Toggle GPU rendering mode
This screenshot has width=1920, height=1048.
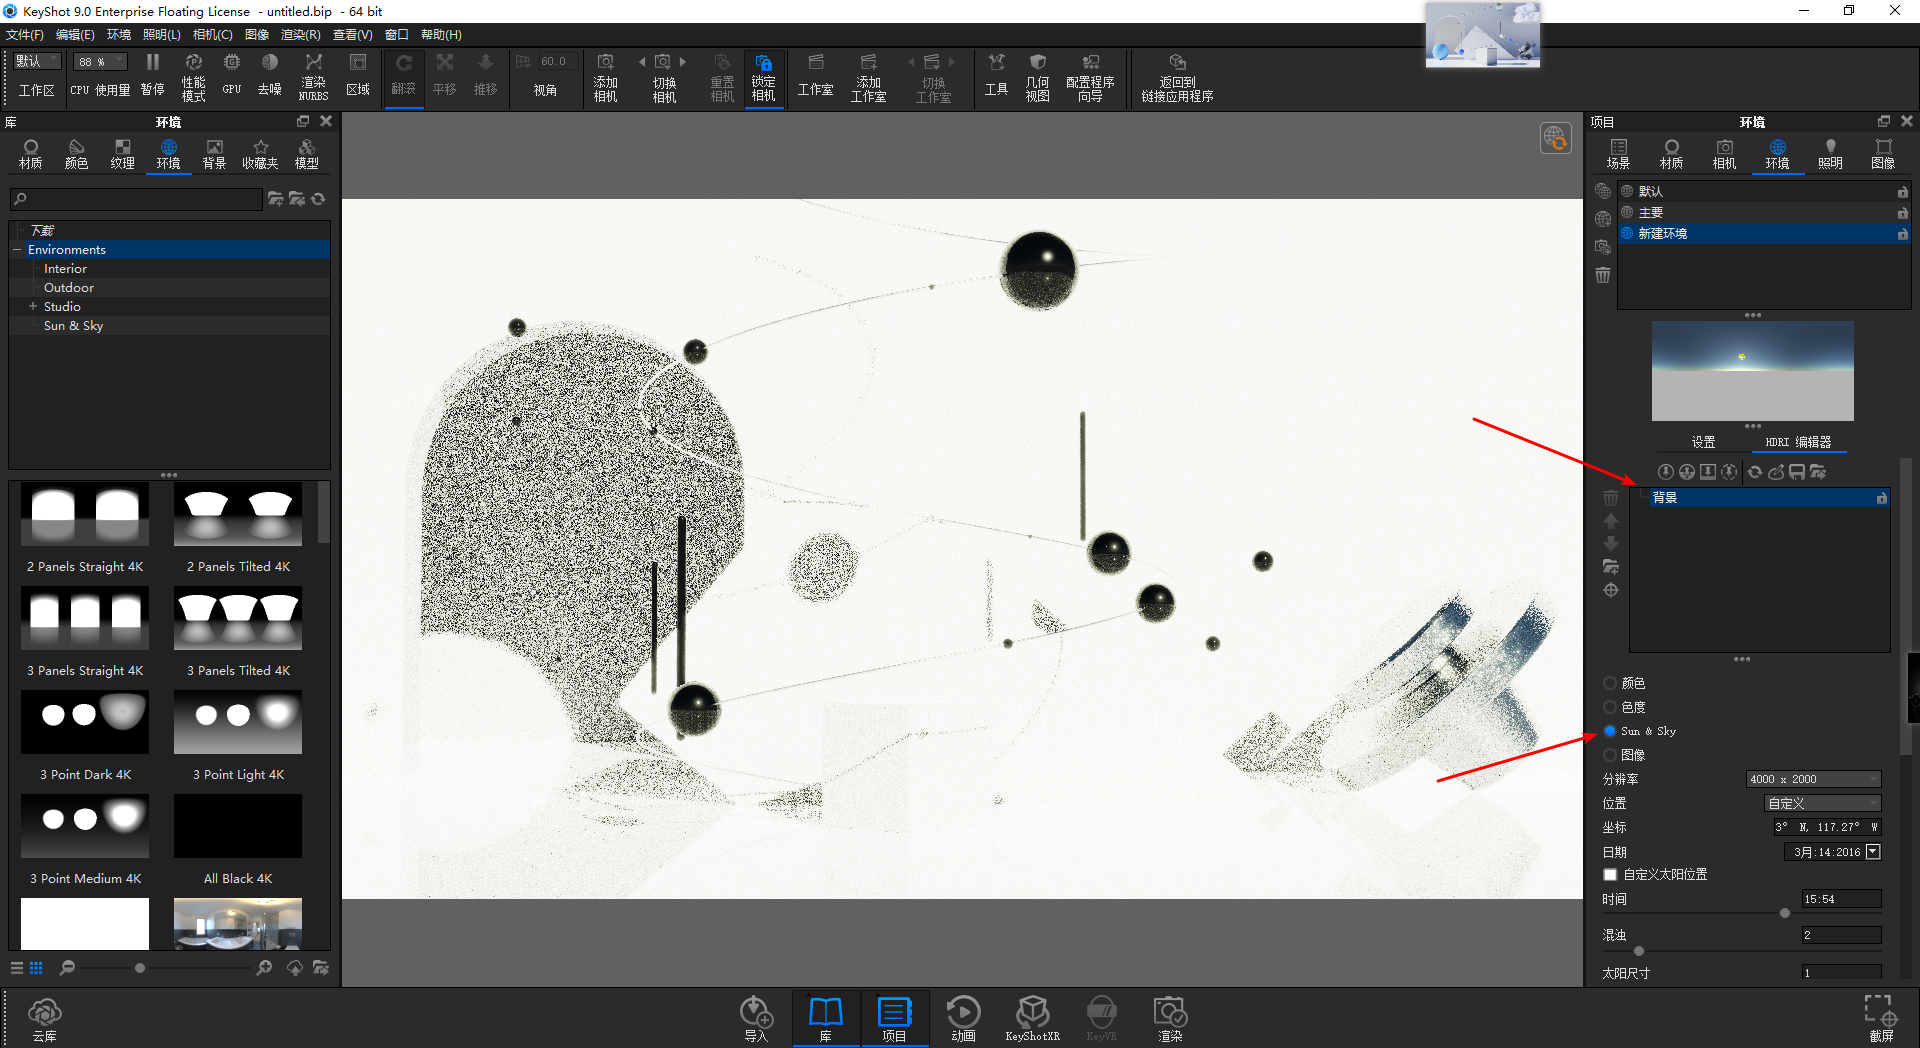click(x=232, y=76)
